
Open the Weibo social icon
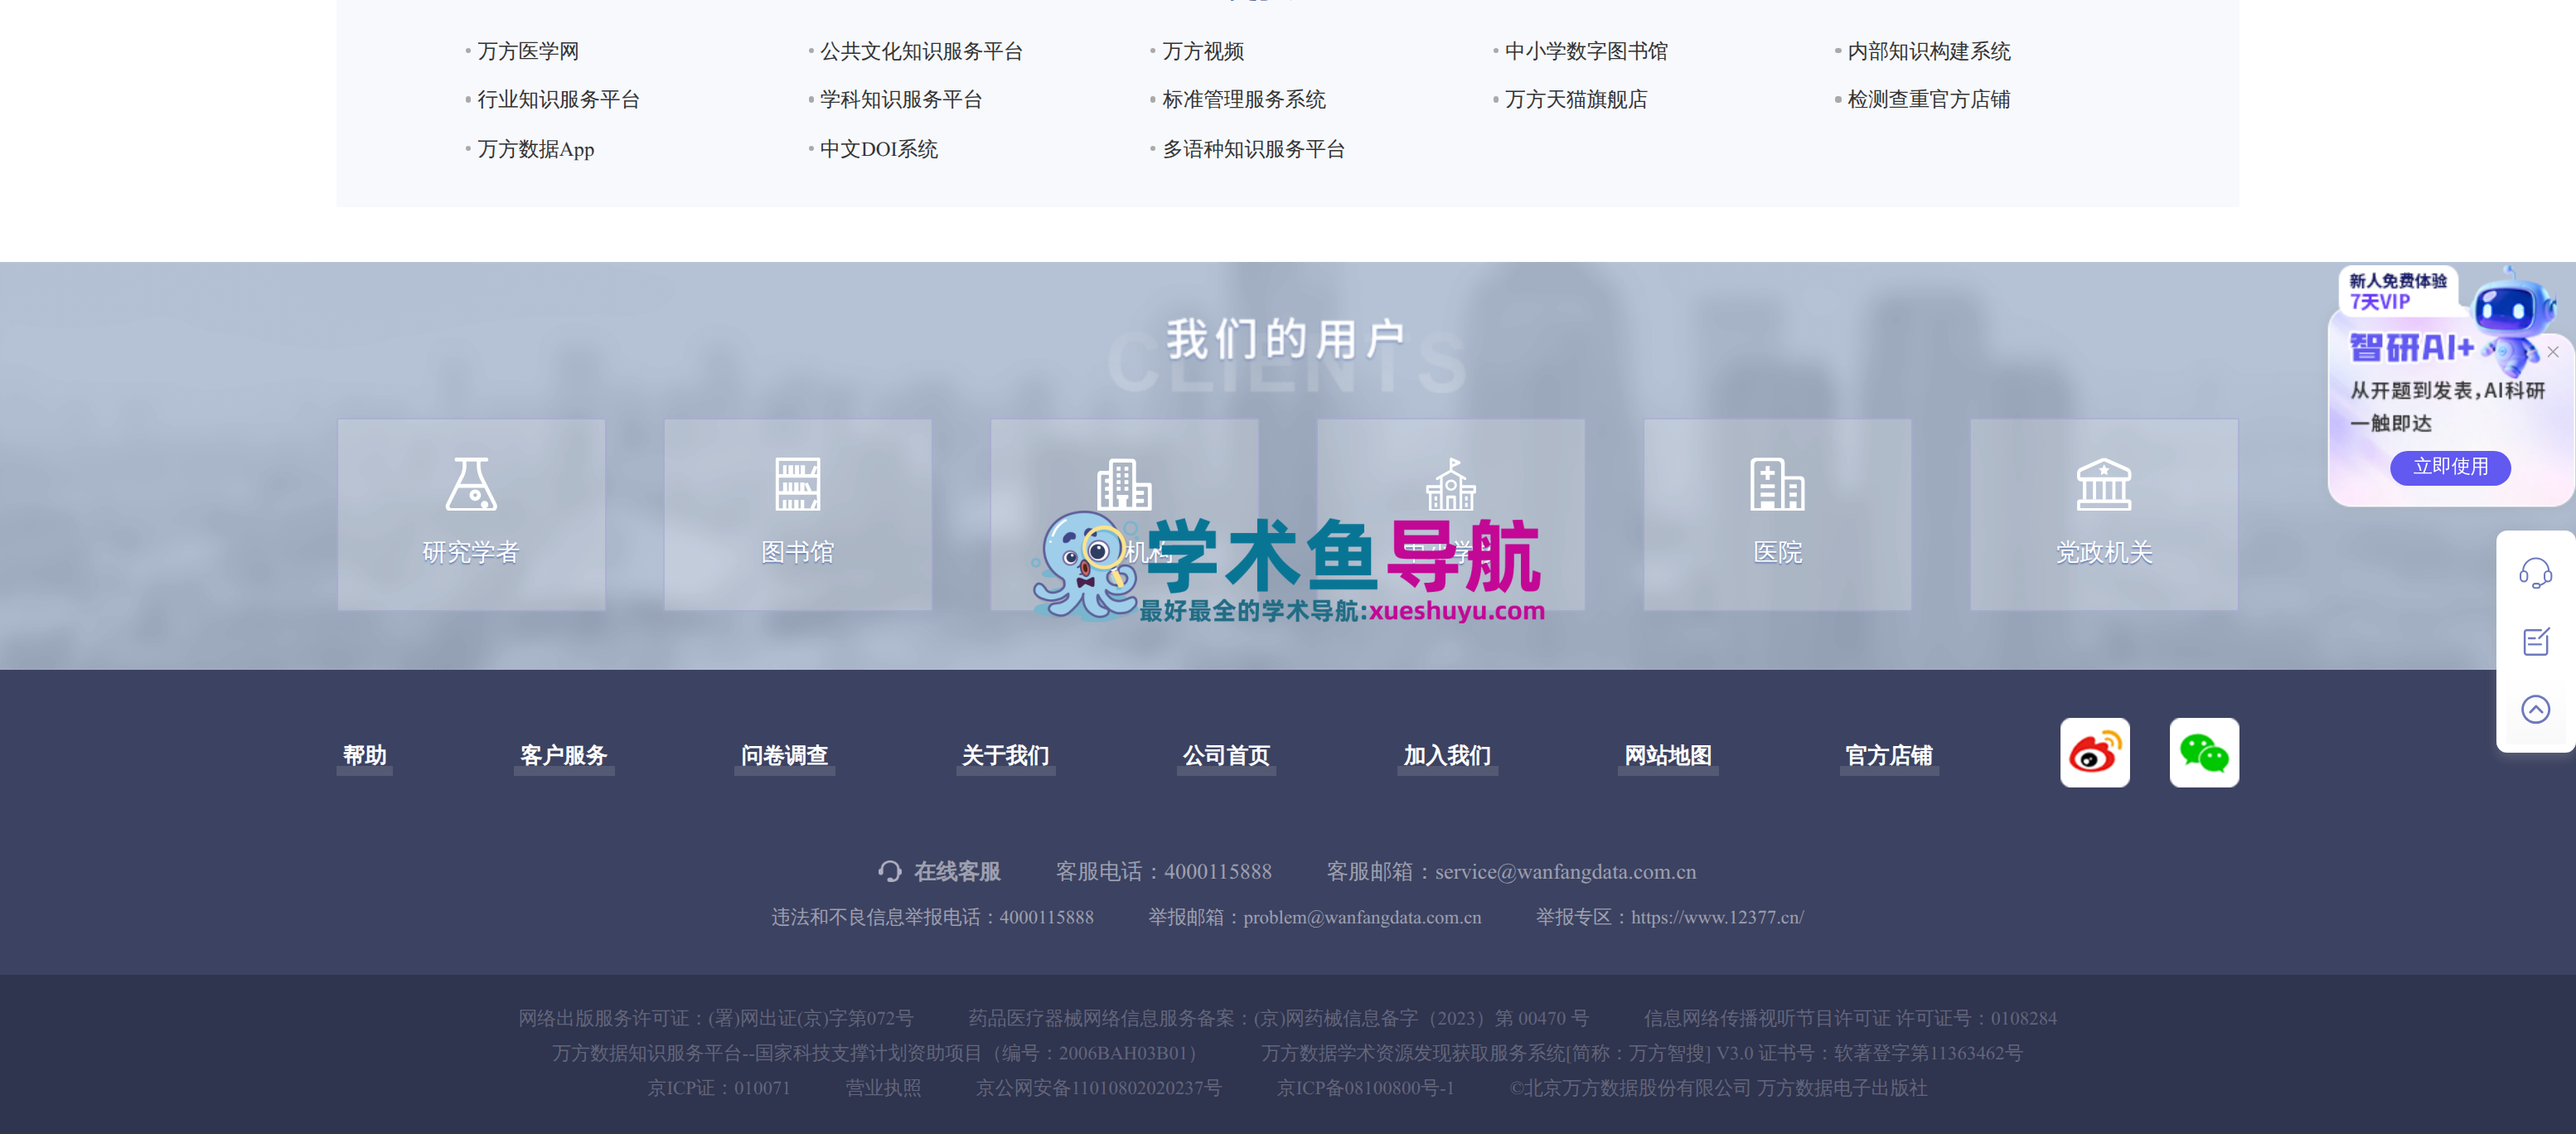[2094, 752]
